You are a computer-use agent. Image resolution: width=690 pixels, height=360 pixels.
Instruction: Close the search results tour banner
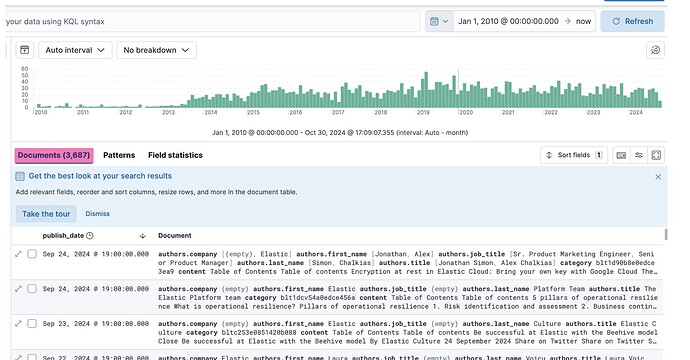click(x=658, y=177)
